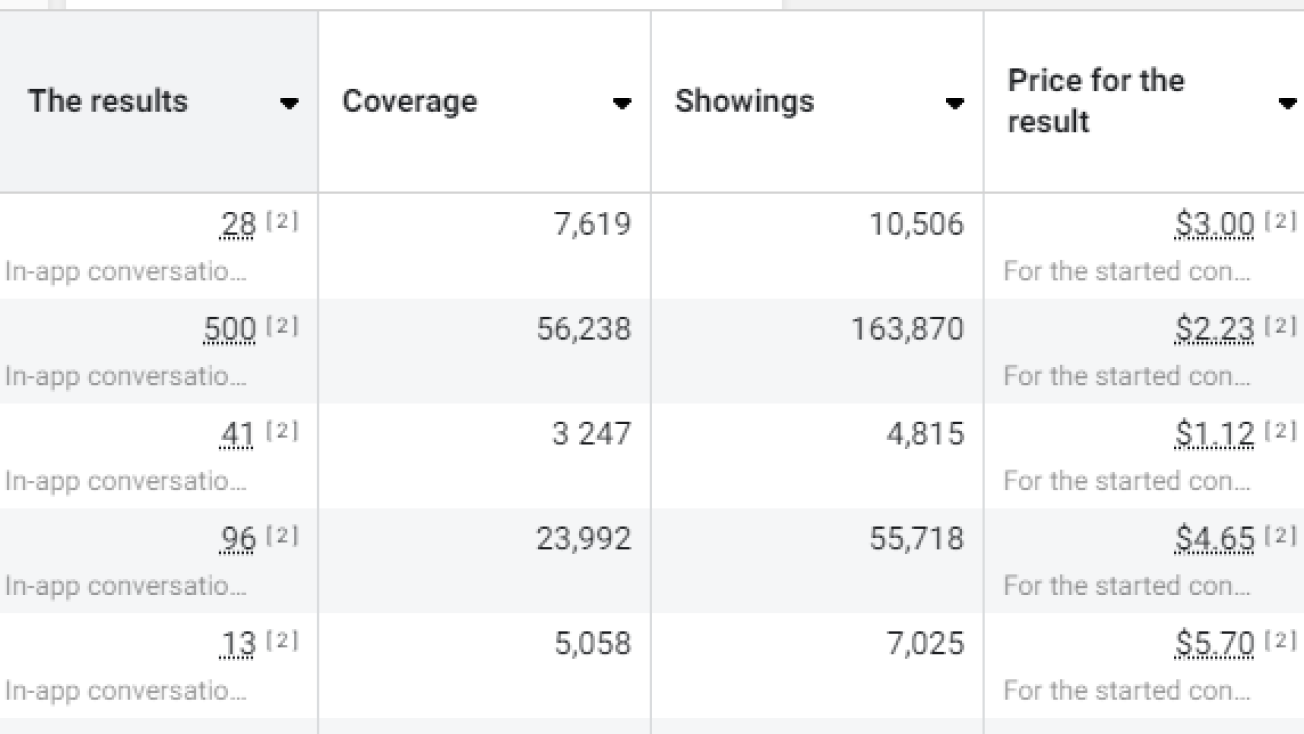Select the 56,238 coverage cell
The width and height of the screenshot is (1304, 734).
pyautogui.click(x=583, y=329)
